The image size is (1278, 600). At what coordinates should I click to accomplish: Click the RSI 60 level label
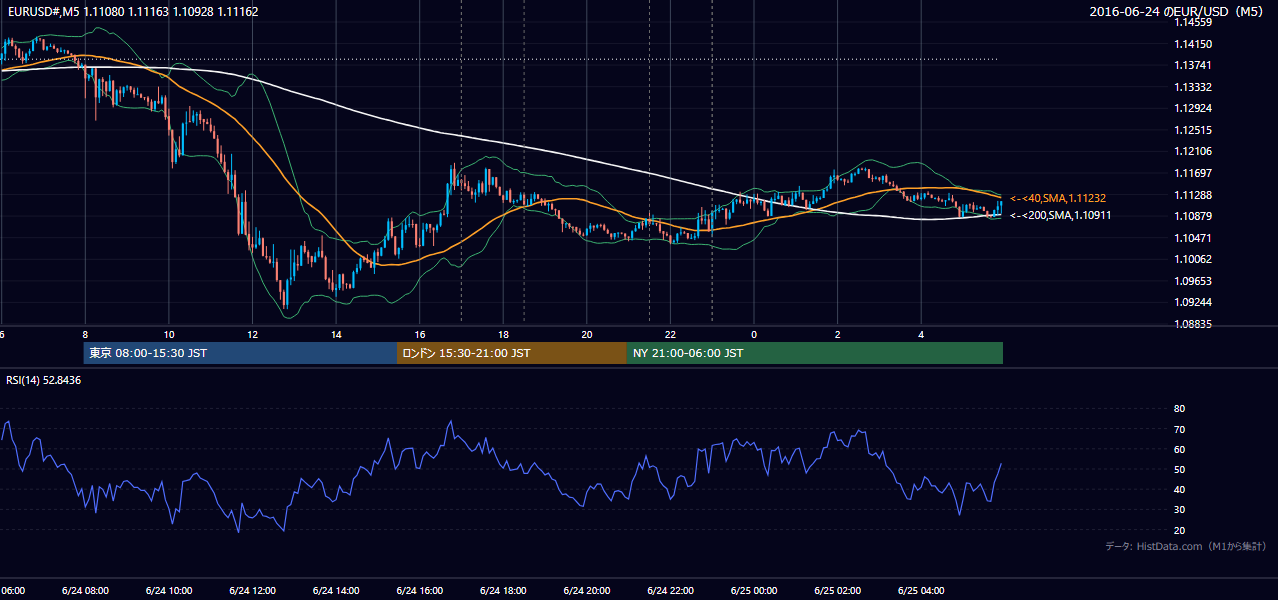tap(1179, 449)
